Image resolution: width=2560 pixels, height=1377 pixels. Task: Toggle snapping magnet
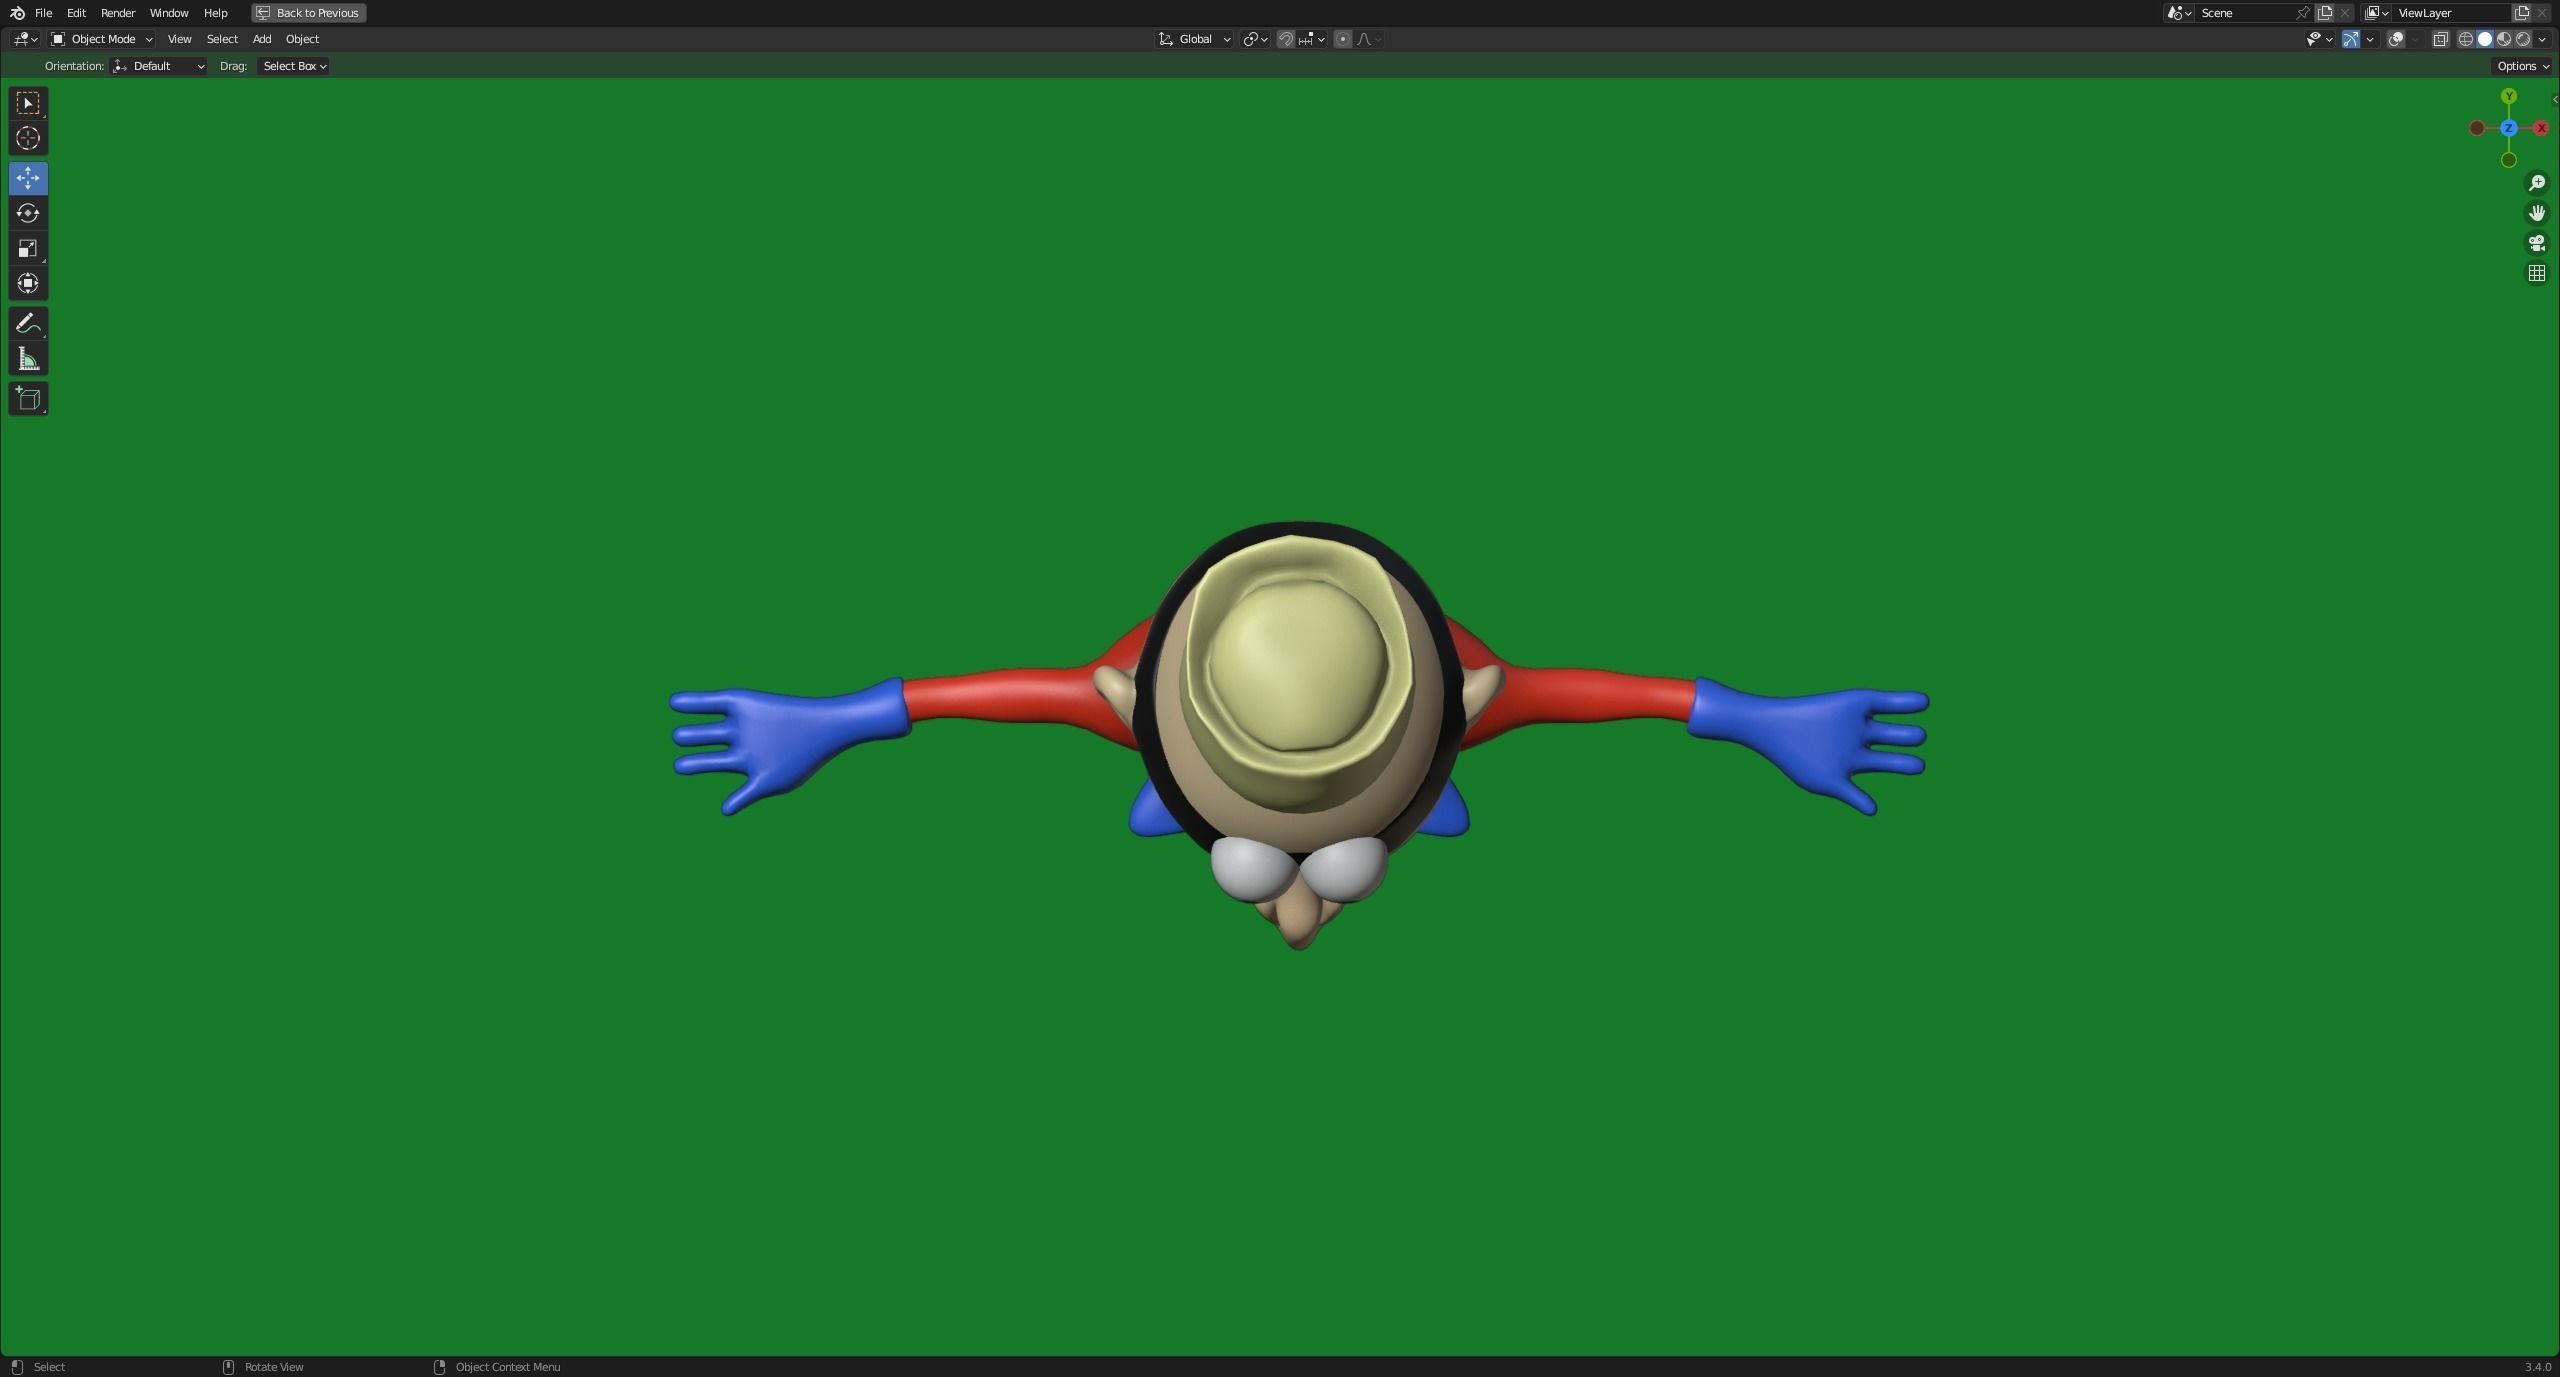click(x=1286, y=39)
